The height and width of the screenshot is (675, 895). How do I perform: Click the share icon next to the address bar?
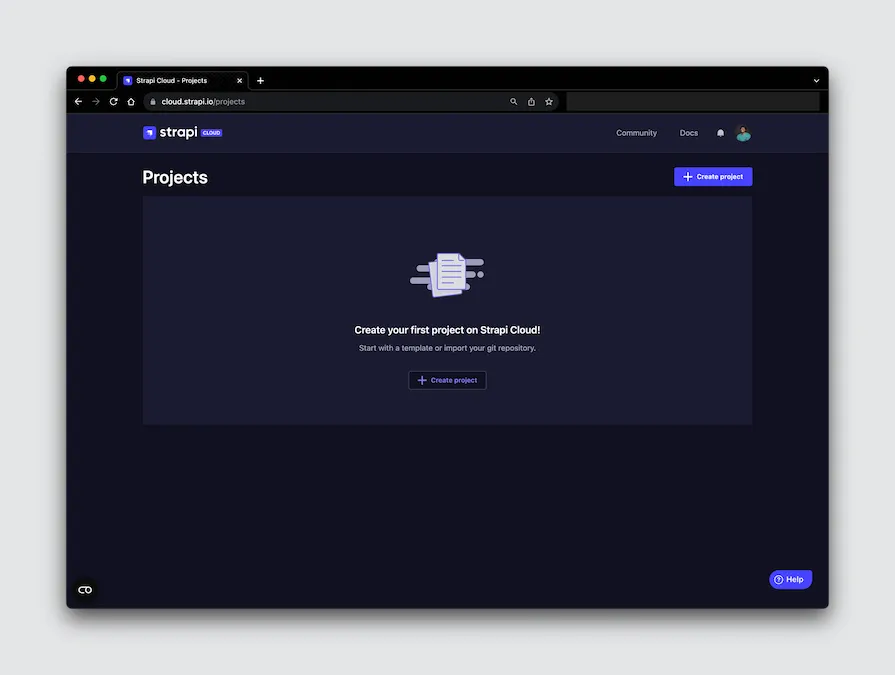[531, 101]
